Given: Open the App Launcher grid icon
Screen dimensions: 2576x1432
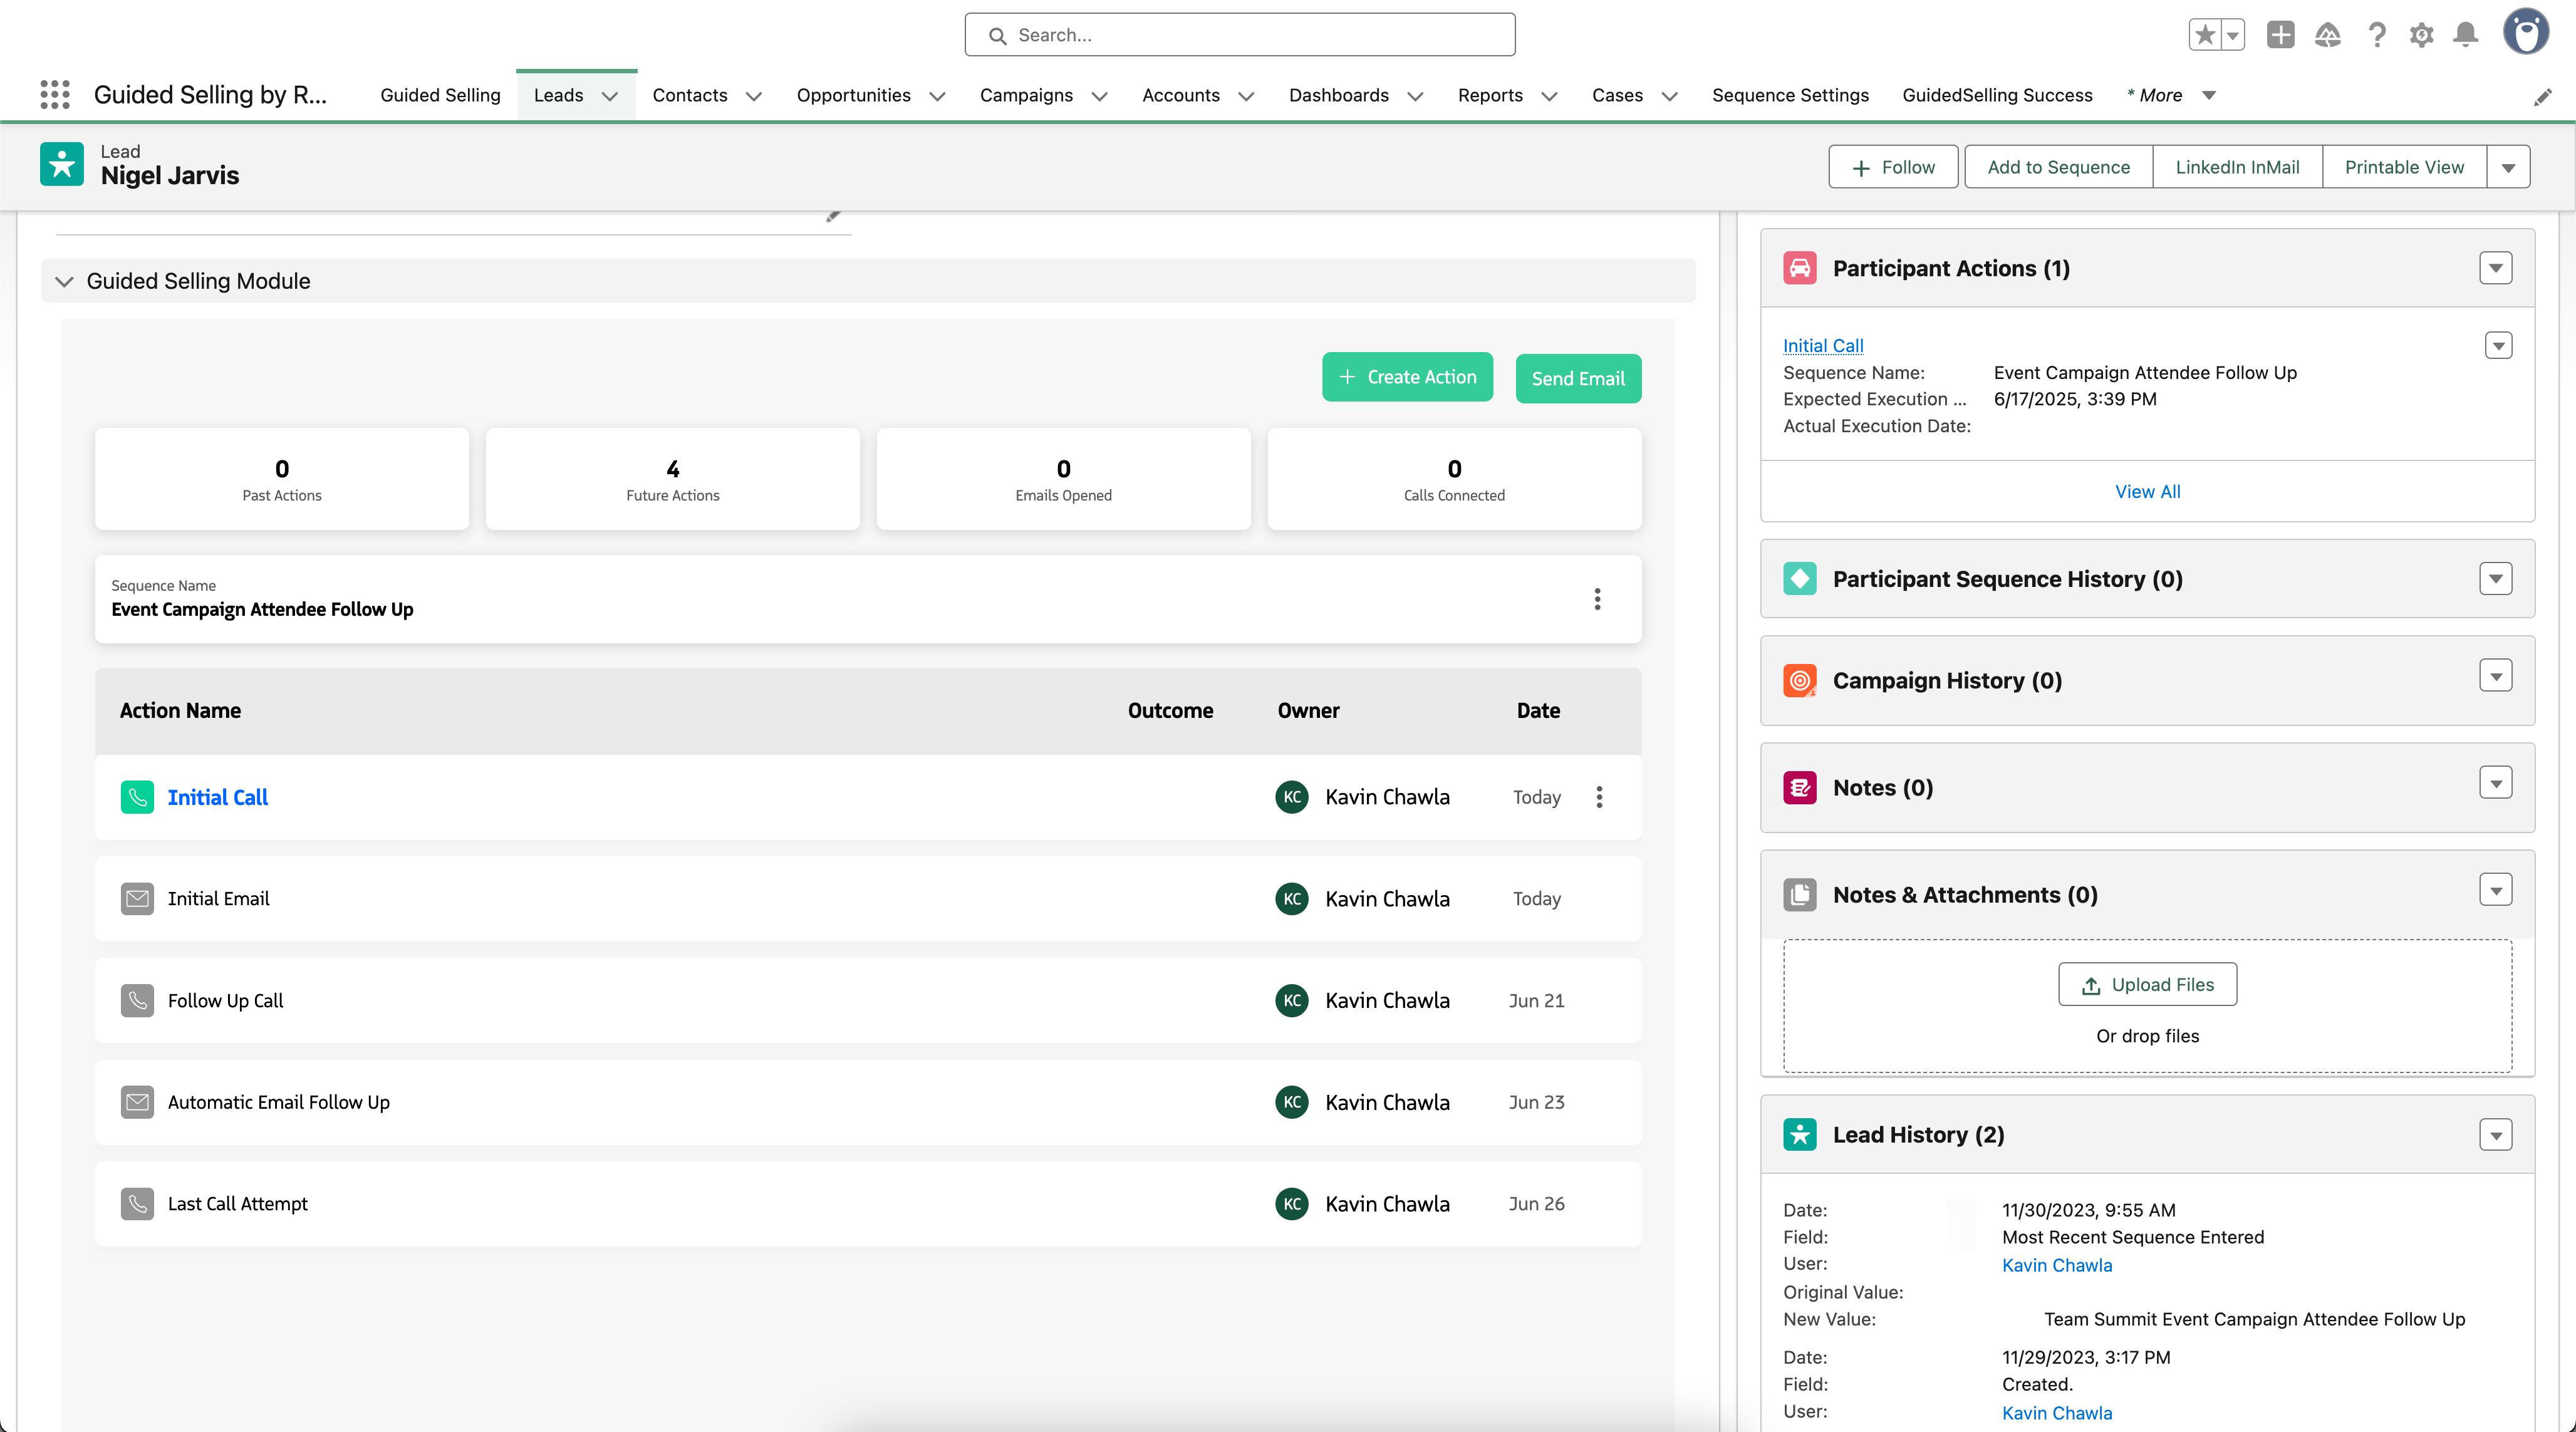Looking at the screenshot, I should [55, 95].
